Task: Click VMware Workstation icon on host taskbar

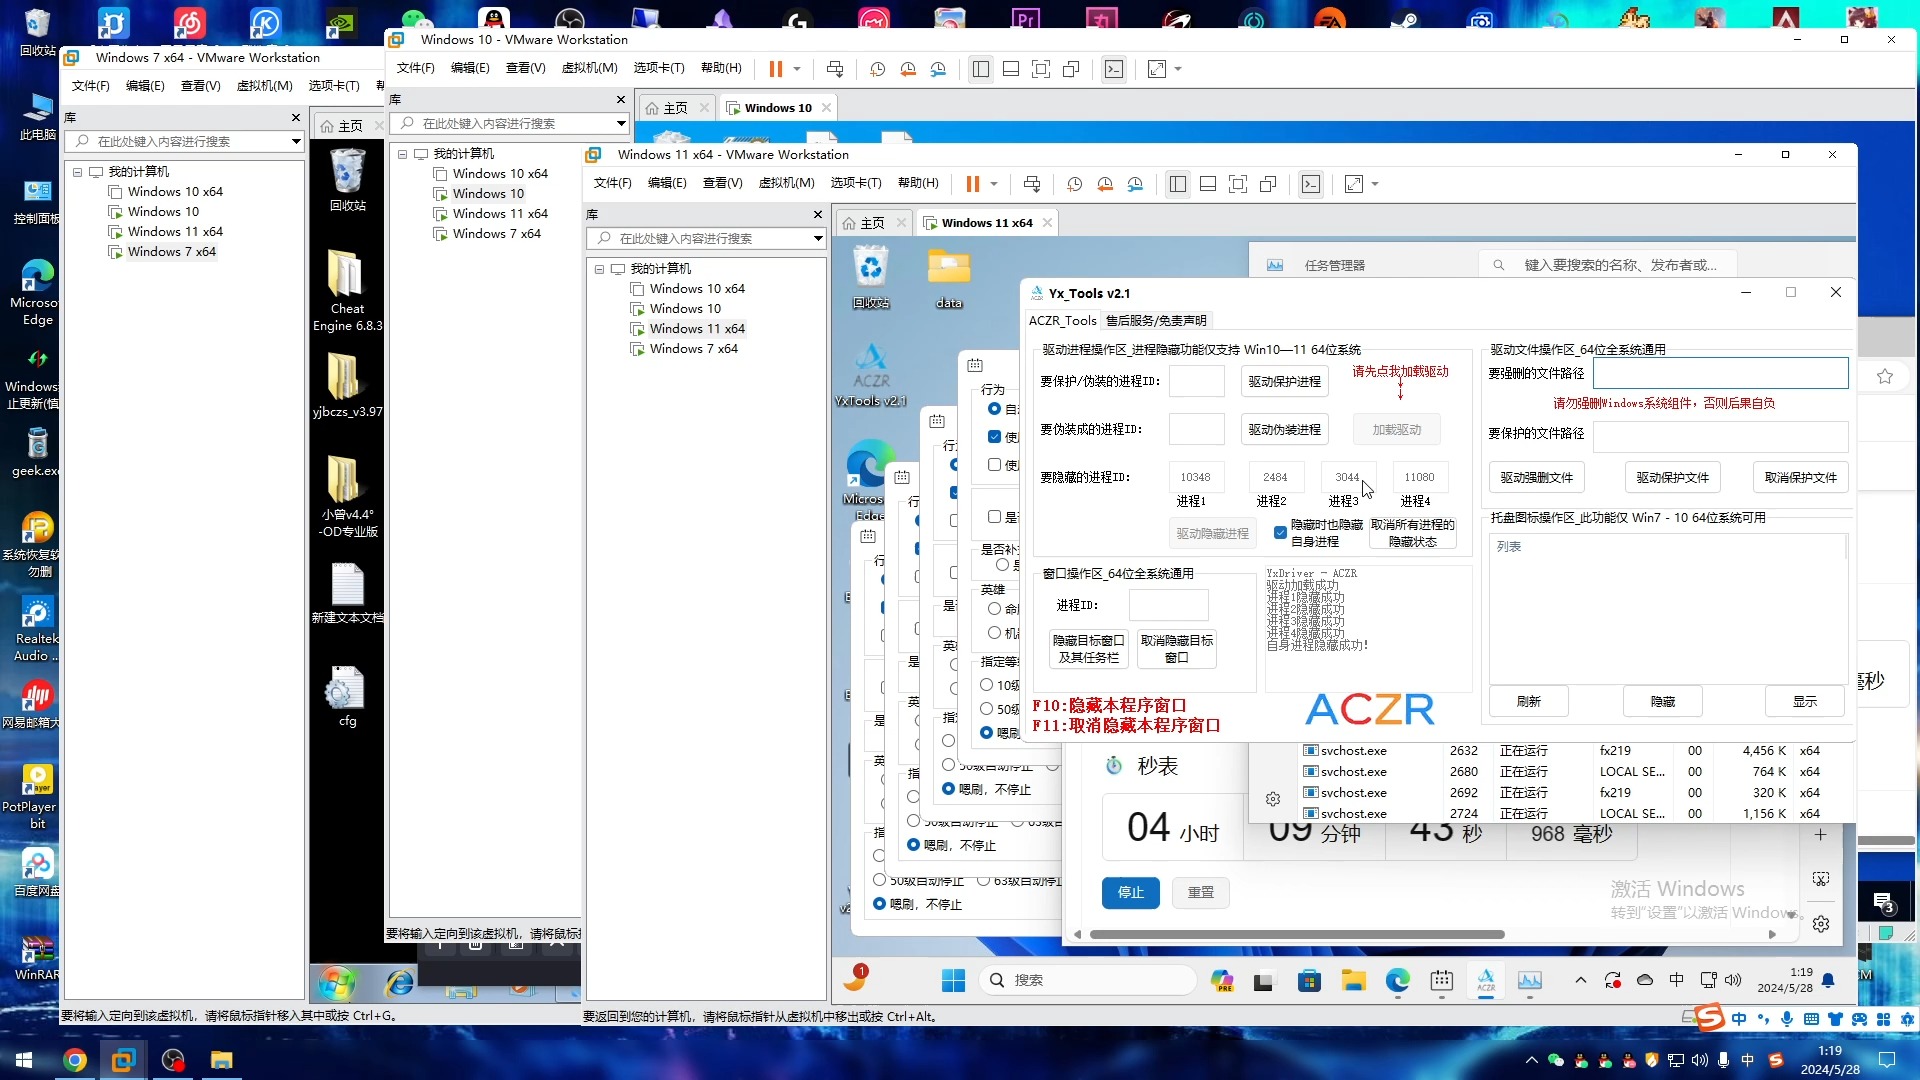Action: (x=123, y=1060)
